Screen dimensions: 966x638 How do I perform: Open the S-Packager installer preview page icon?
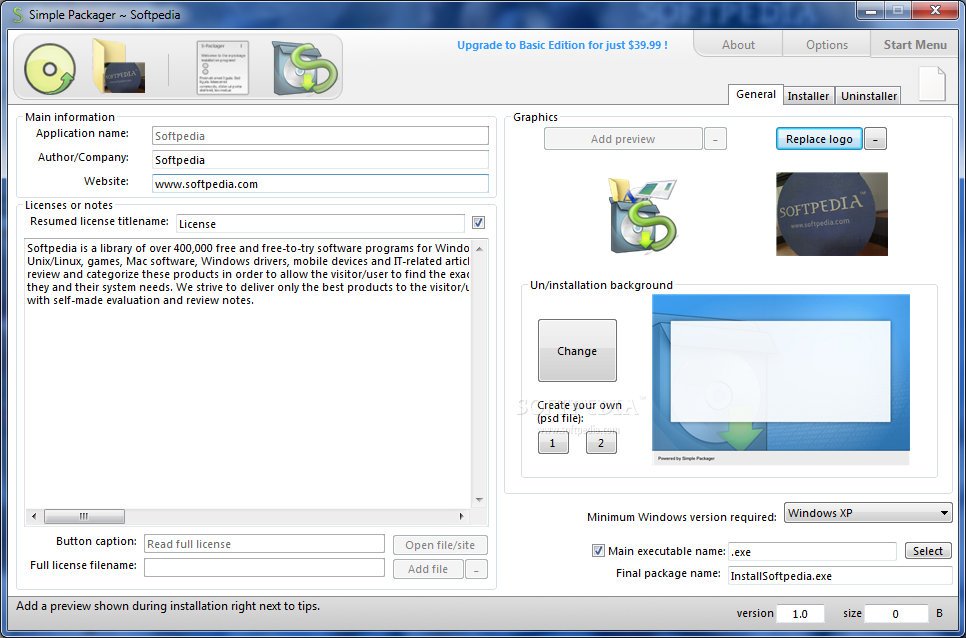click(x=222, y=68)
